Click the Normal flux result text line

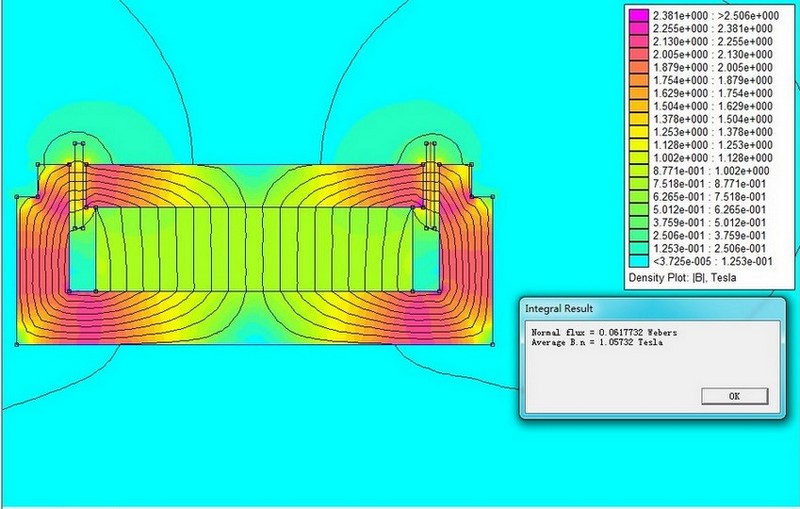coord(598,331)
